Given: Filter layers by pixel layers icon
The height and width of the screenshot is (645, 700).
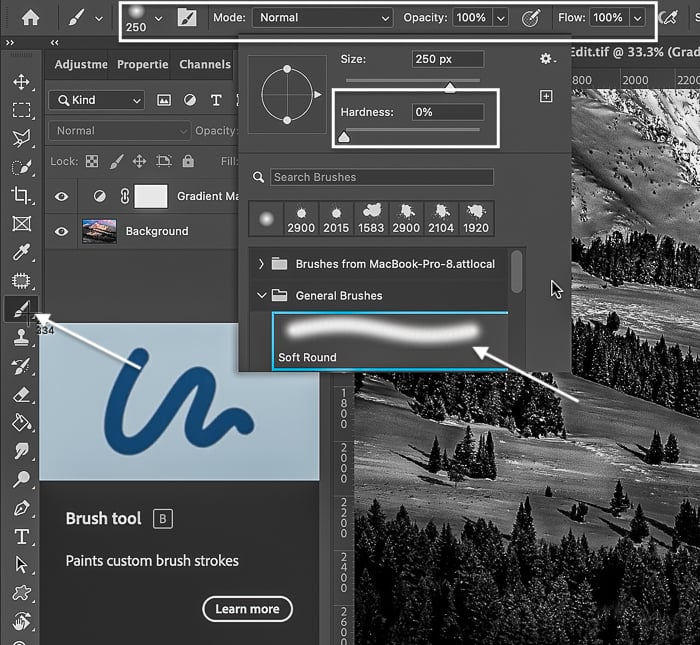Looking at the screenshot, I should click(164, 100).
